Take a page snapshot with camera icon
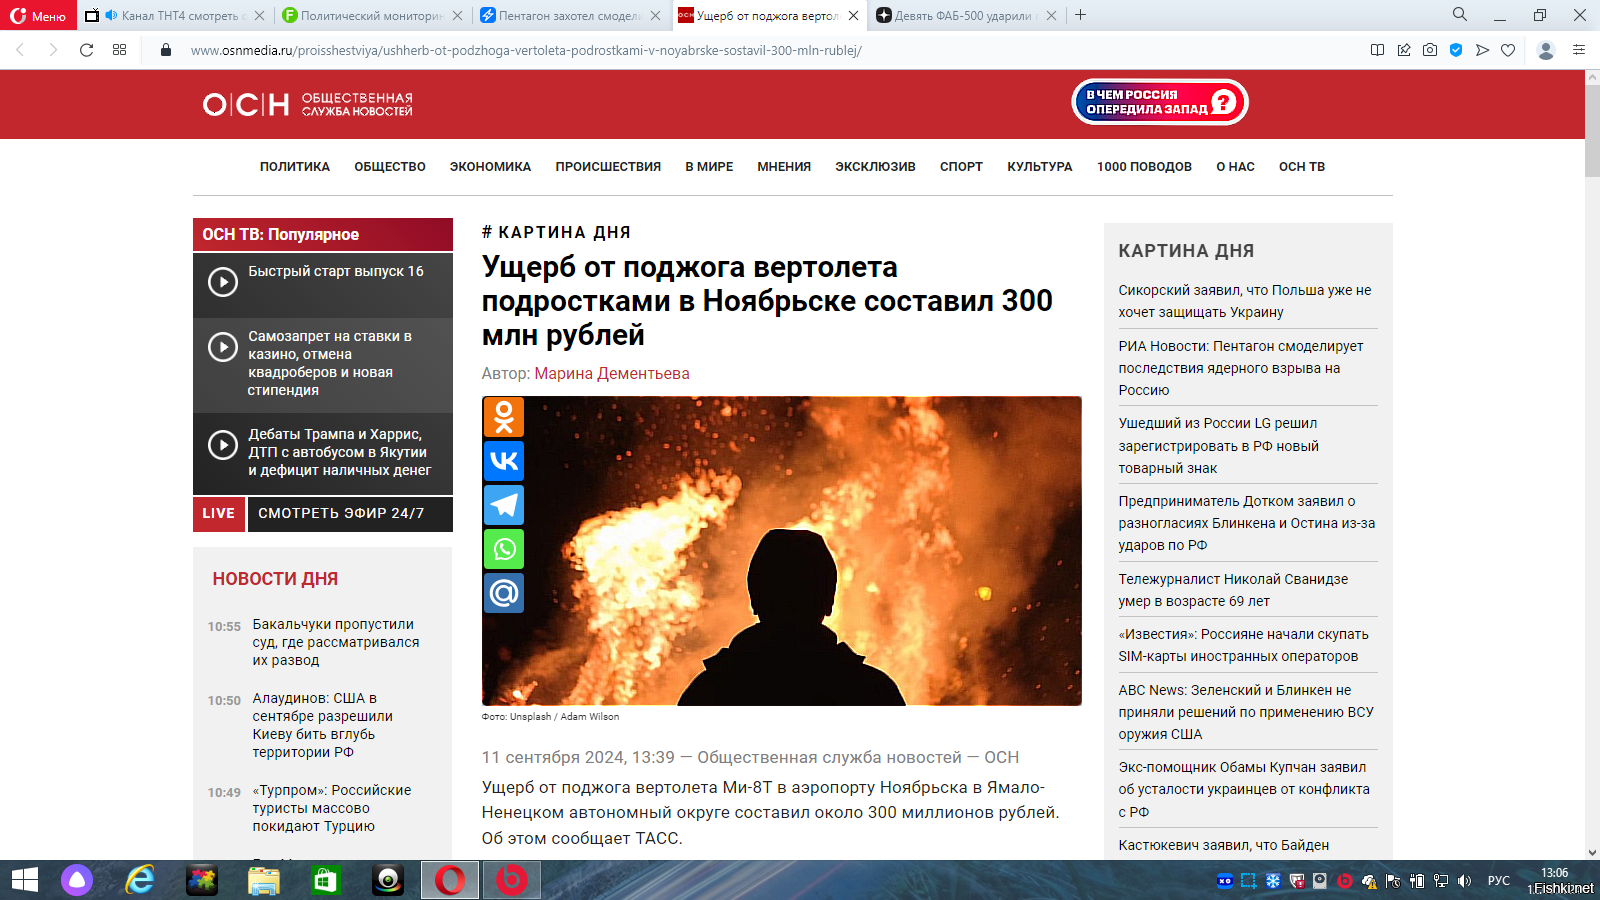The height and width of the screenshot is (900, 1600). click(x=1430, y=50)
